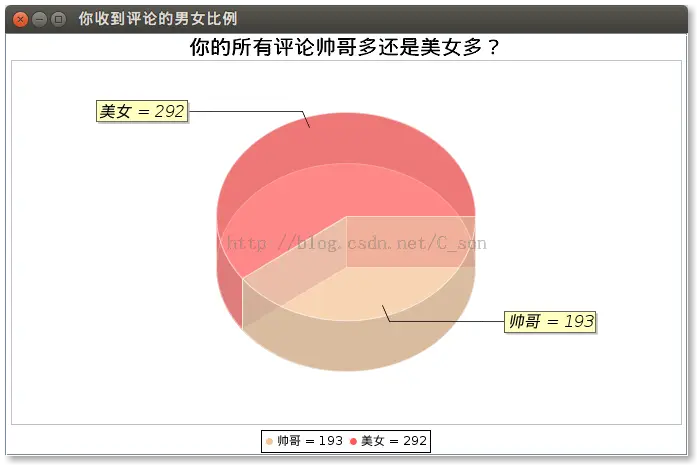
Task: Click the chart title 你的所有评论帅哥多还是美女多？
Action: 345,47
